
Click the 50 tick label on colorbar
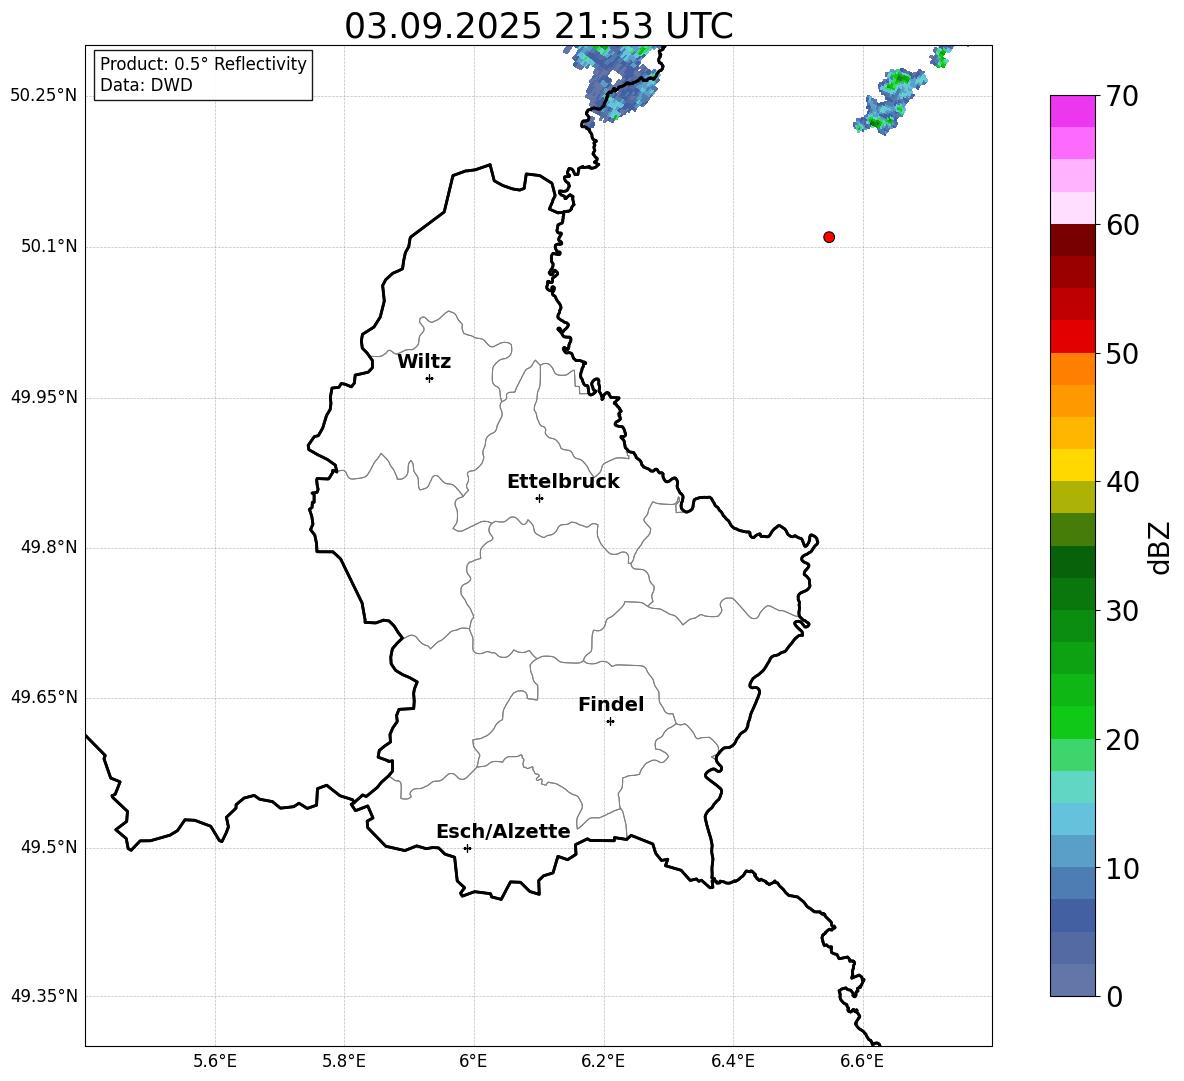pyautogui.click(x=1122, y=353)
